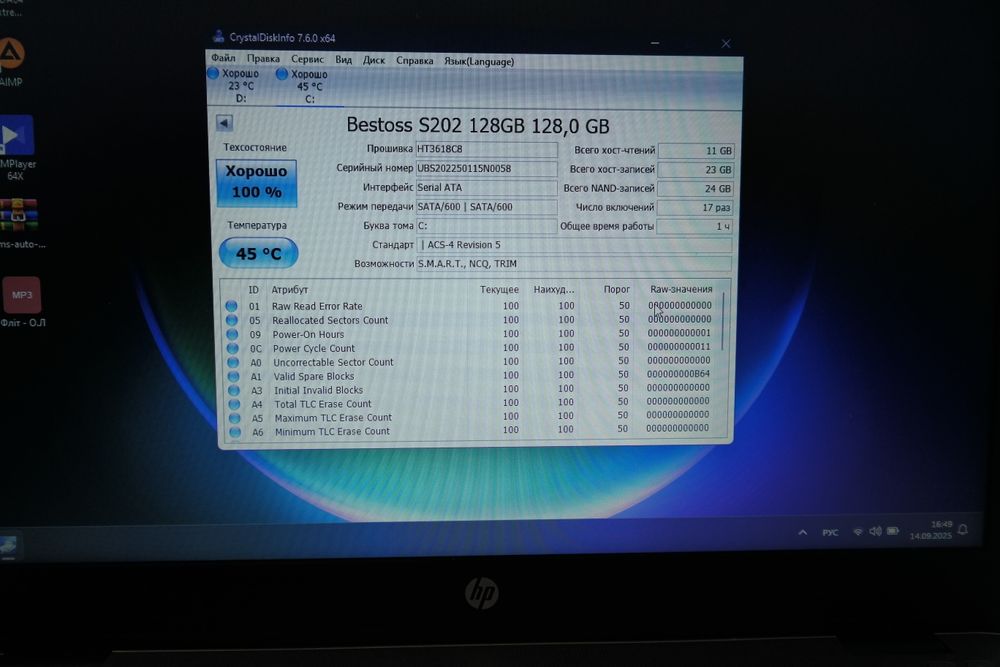This screenshot has height=667, width=1000.
Task: Click raw value 000000000B64
Action: pyautogui.click(x=679, y=374)
